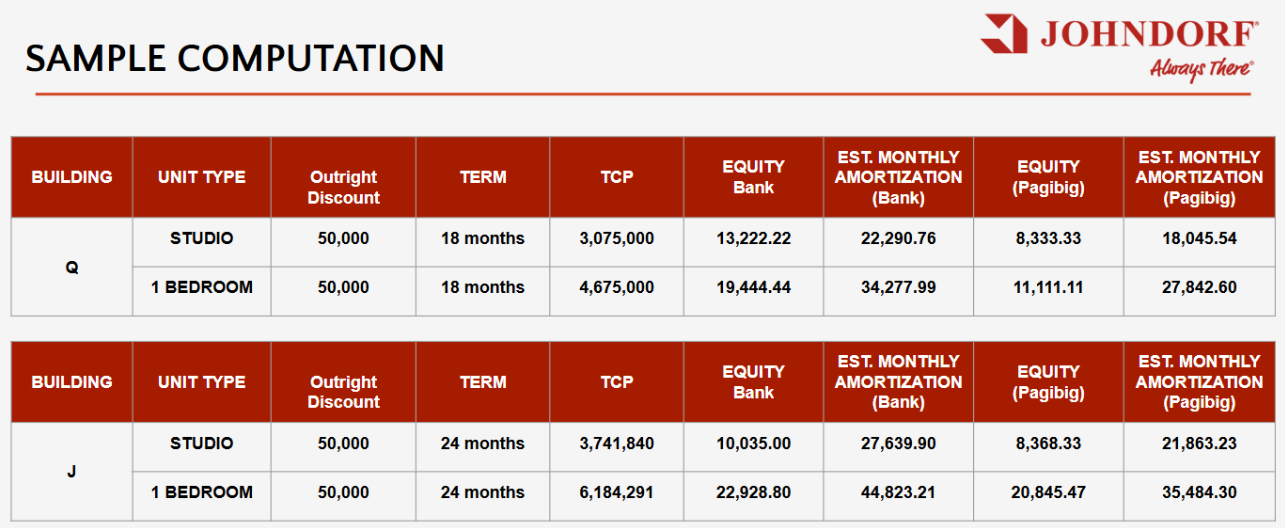Click the 18,045.54 Pagibig amortization value
This screenshot has width=1285, height=528.
[1199, 239]
